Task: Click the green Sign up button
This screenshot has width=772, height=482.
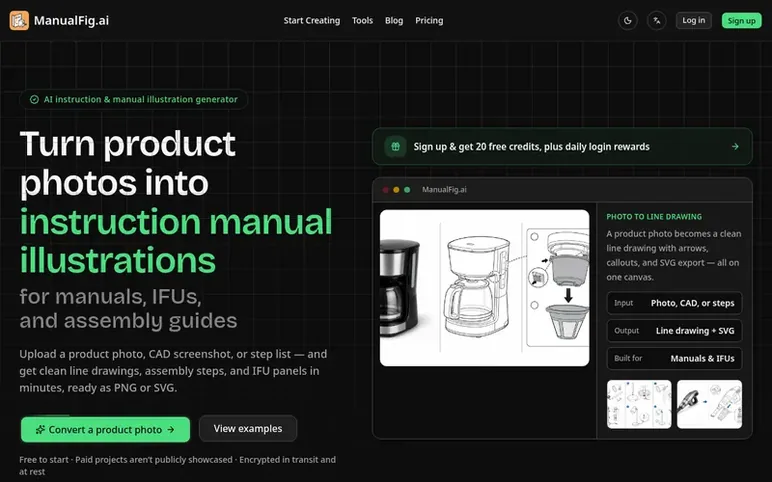Action: pos(741,21)
